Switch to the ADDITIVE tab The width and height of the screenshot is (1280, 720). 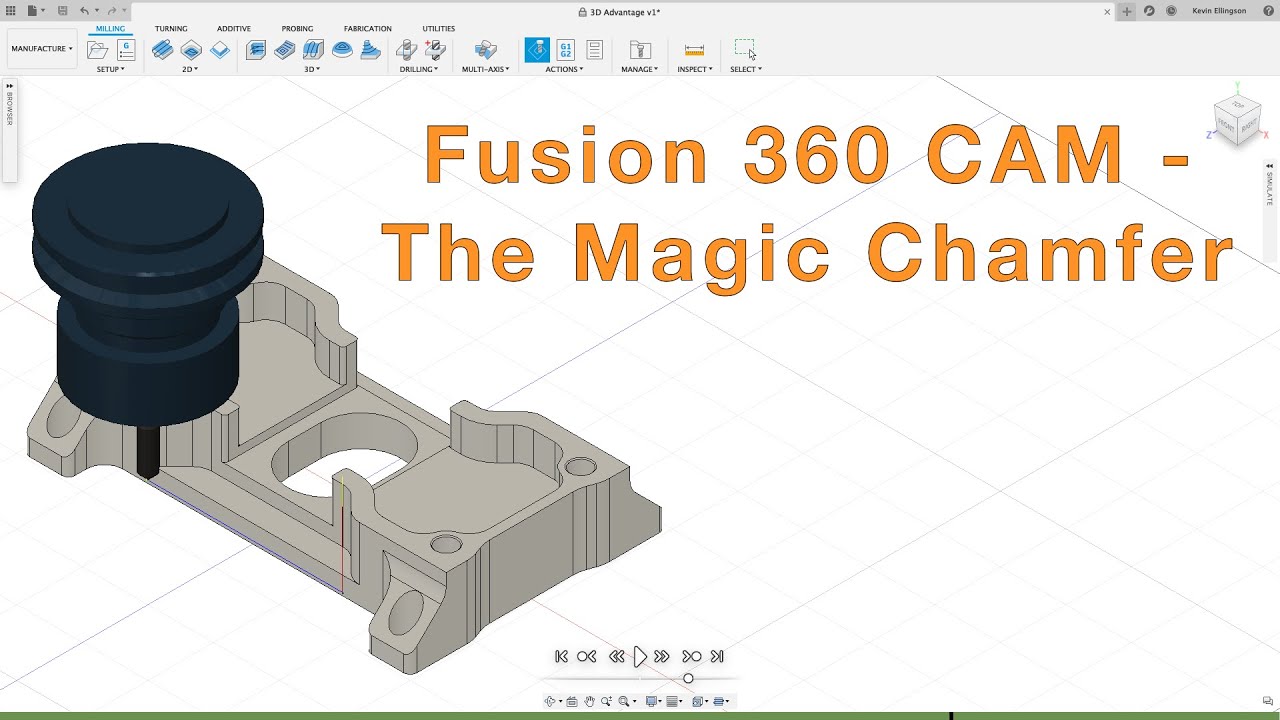tap(234, 28)
